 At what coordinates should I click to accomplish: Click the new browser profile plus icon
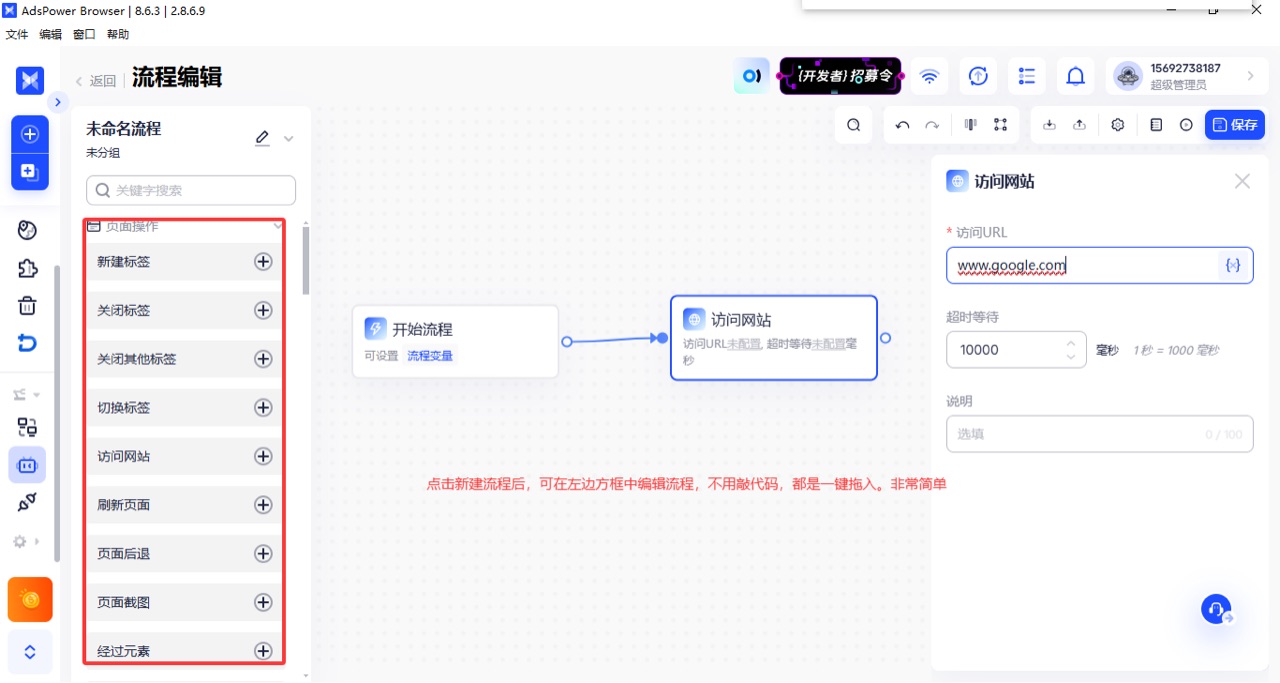pos(30,134)
